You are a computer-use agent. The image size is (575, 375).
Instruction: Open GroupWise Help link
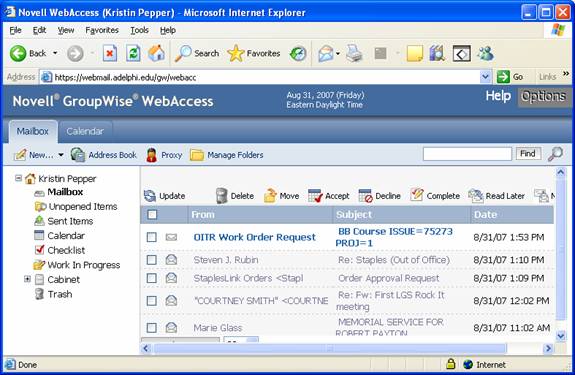[498, 96]
